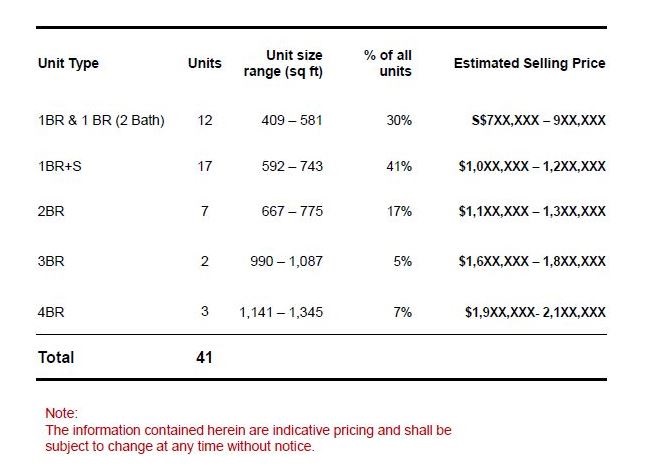The height and width of the screenshot is (475, 647).
Task: Select the '% of all units' header
Action: pyautogui.click(x=388, y=63)
